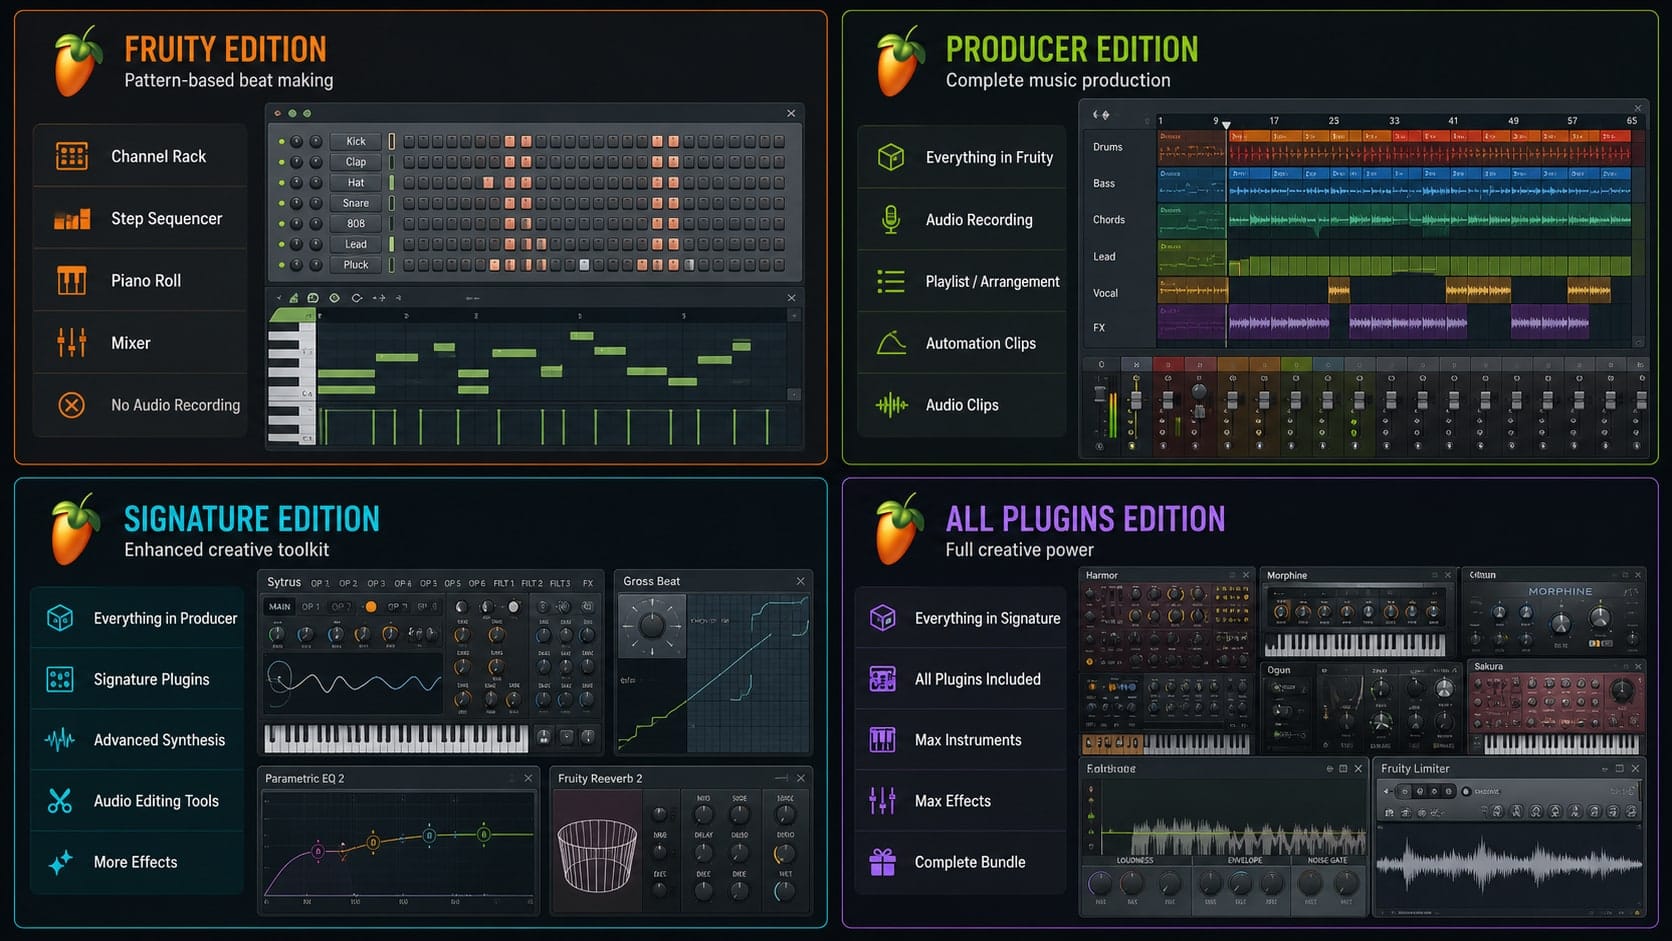Select the Drums track in the playlist

click(1108, 147)
